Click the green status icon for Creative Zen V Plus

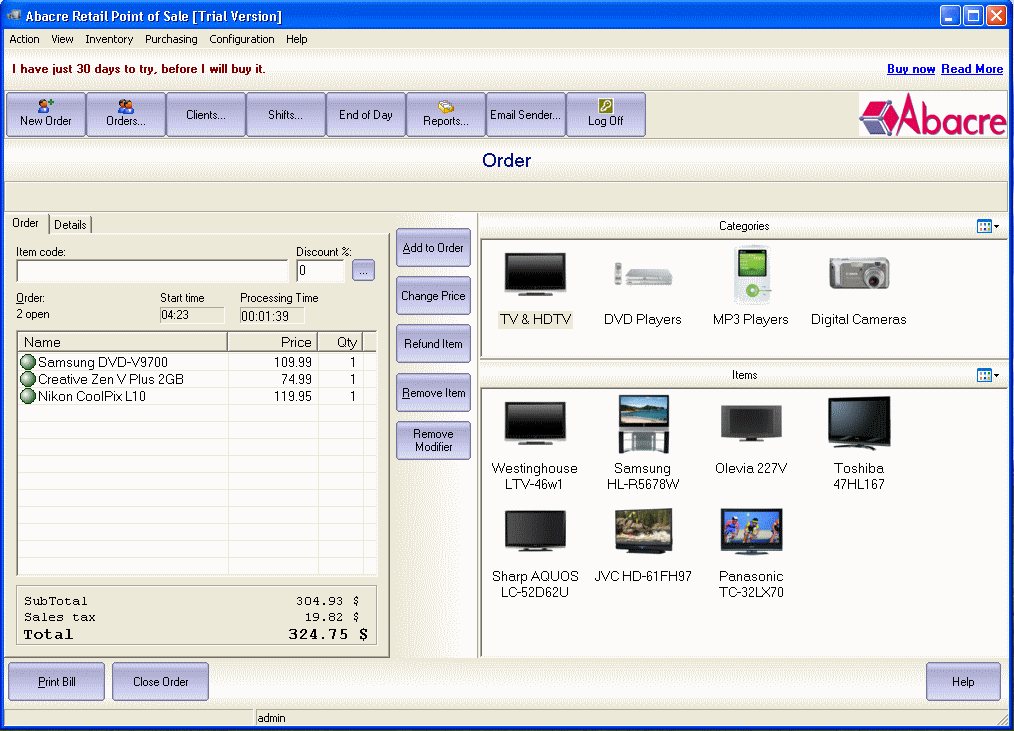click(28, 379)
